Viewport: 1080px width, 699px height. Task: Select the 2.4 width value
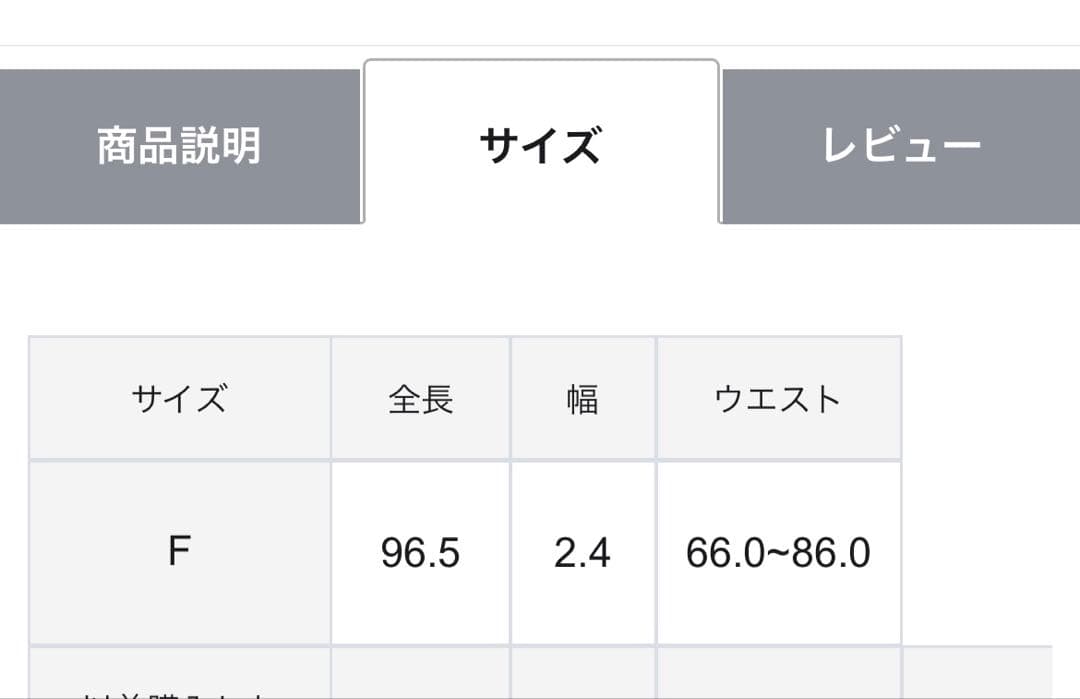point(582,552)
